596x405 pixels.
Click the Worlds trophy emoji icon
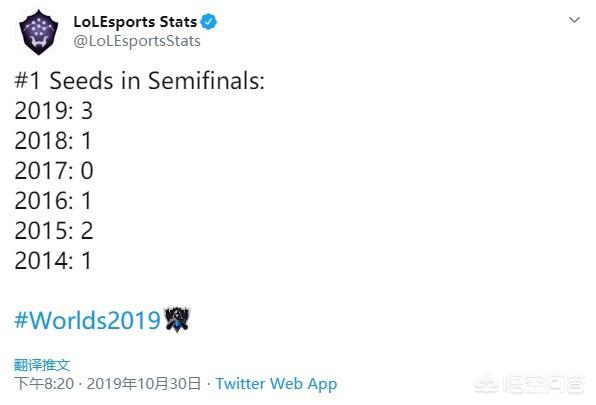(x=177, y=319)
